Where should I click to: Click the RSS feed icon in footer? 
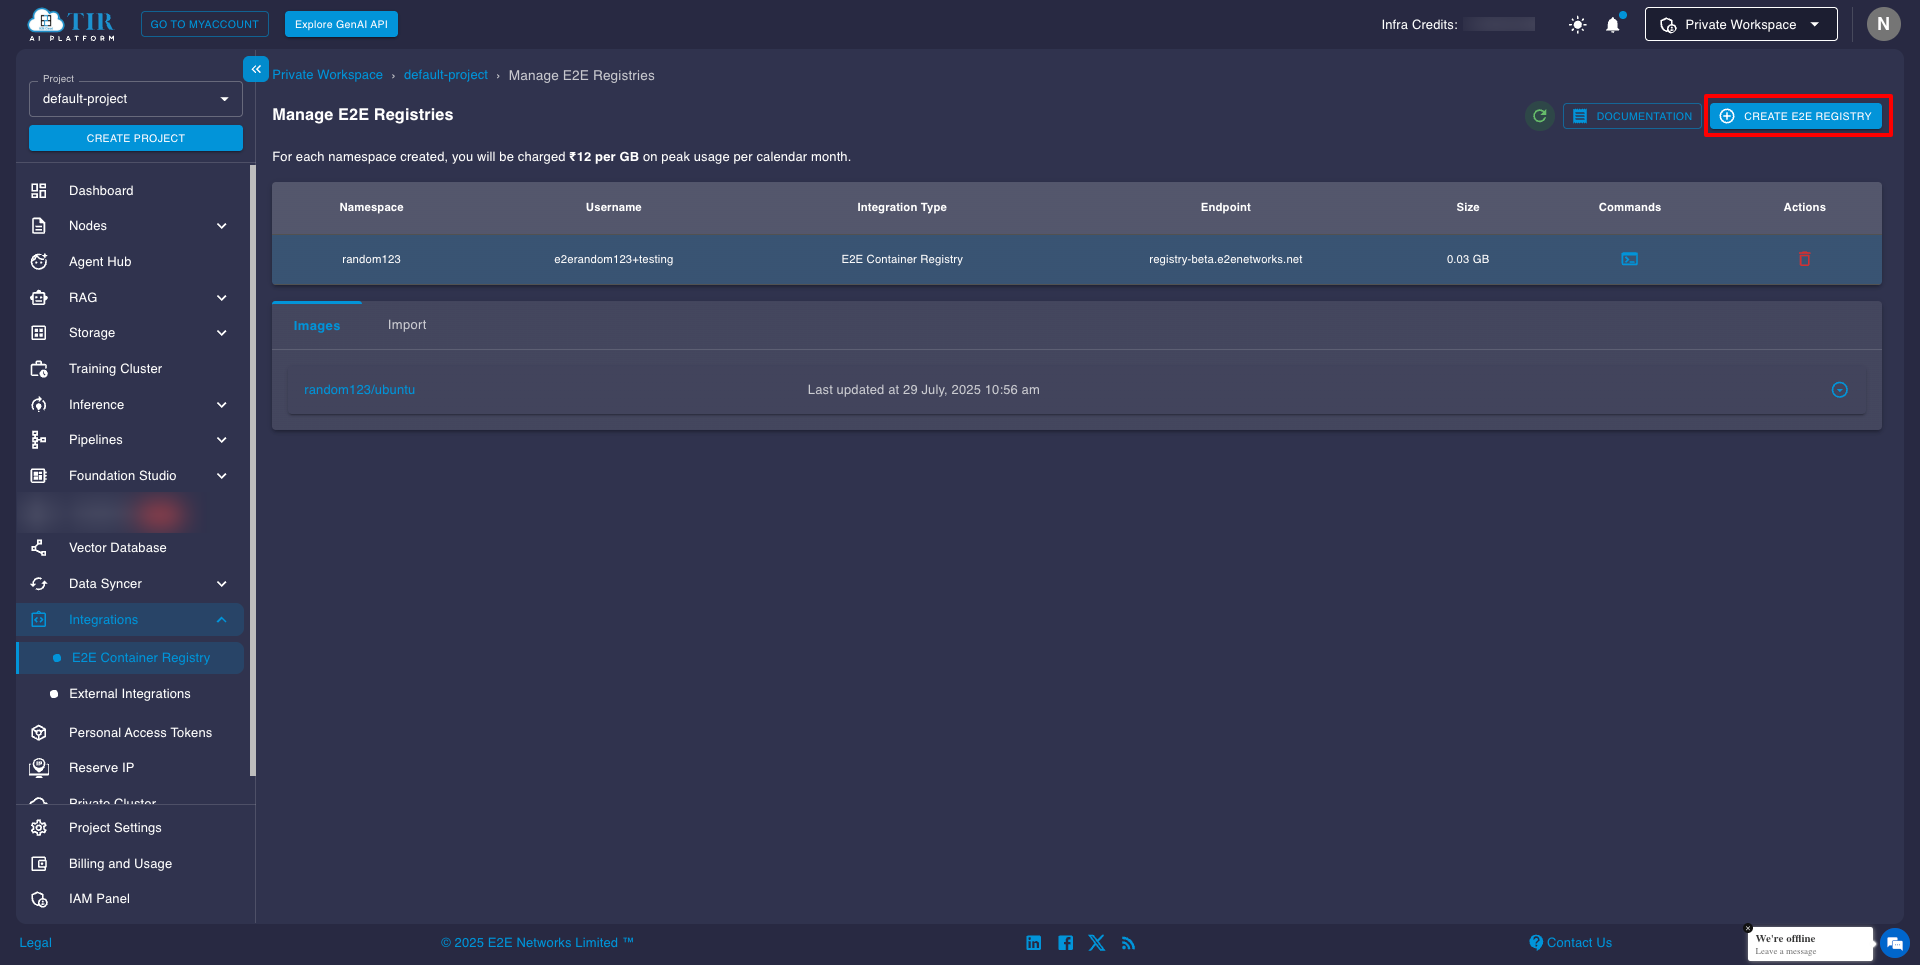[1128, 942]
